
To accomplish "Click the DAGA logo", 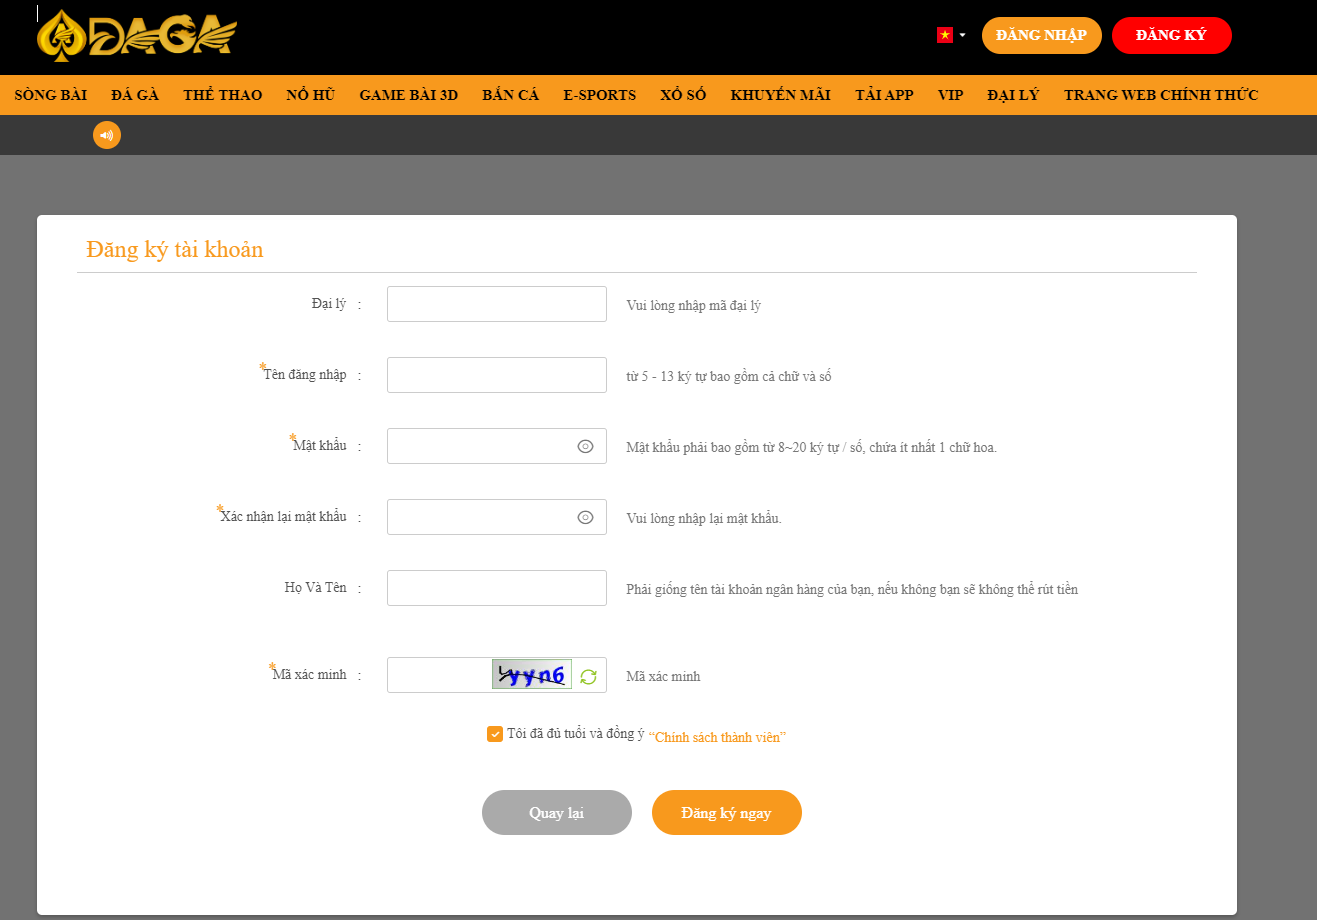I will click(x=137, y=36).
